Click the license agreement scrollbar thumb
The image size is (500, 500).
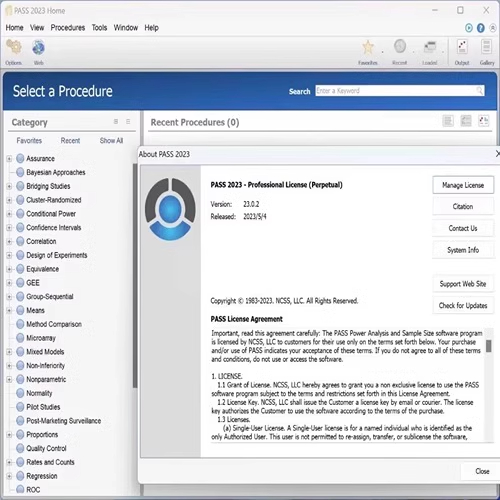pos(489,346)
